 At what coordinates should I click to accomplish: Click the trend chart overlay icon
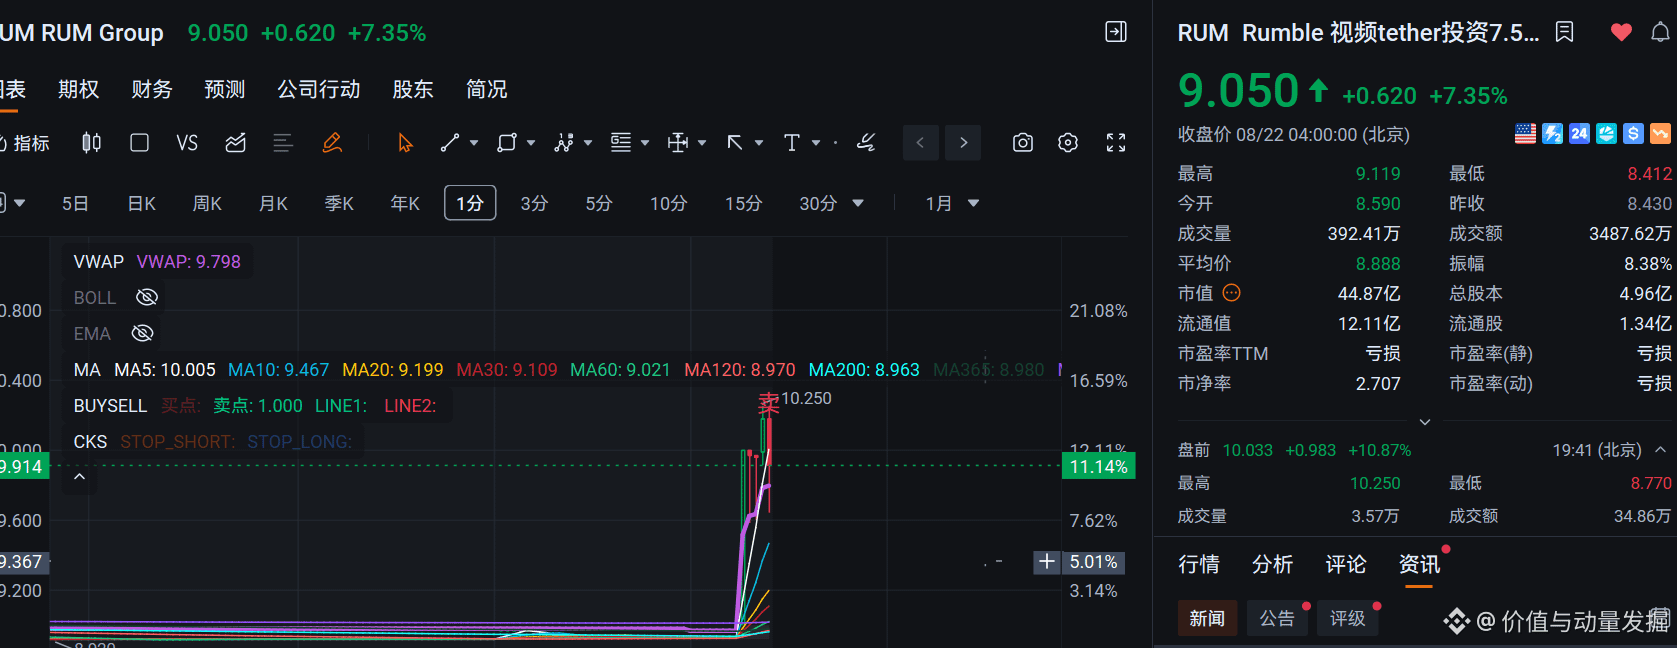pos(236,143)
